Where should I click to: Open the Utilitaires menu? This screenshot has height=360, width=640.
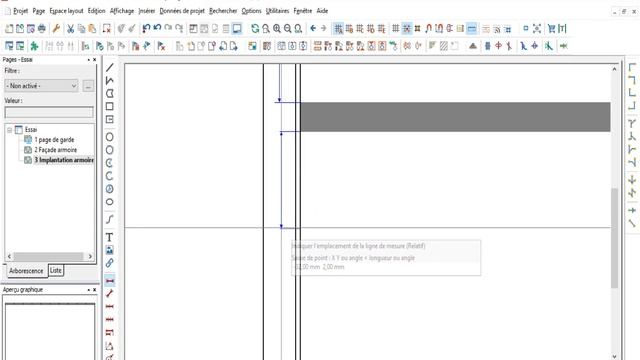(277, 11)
